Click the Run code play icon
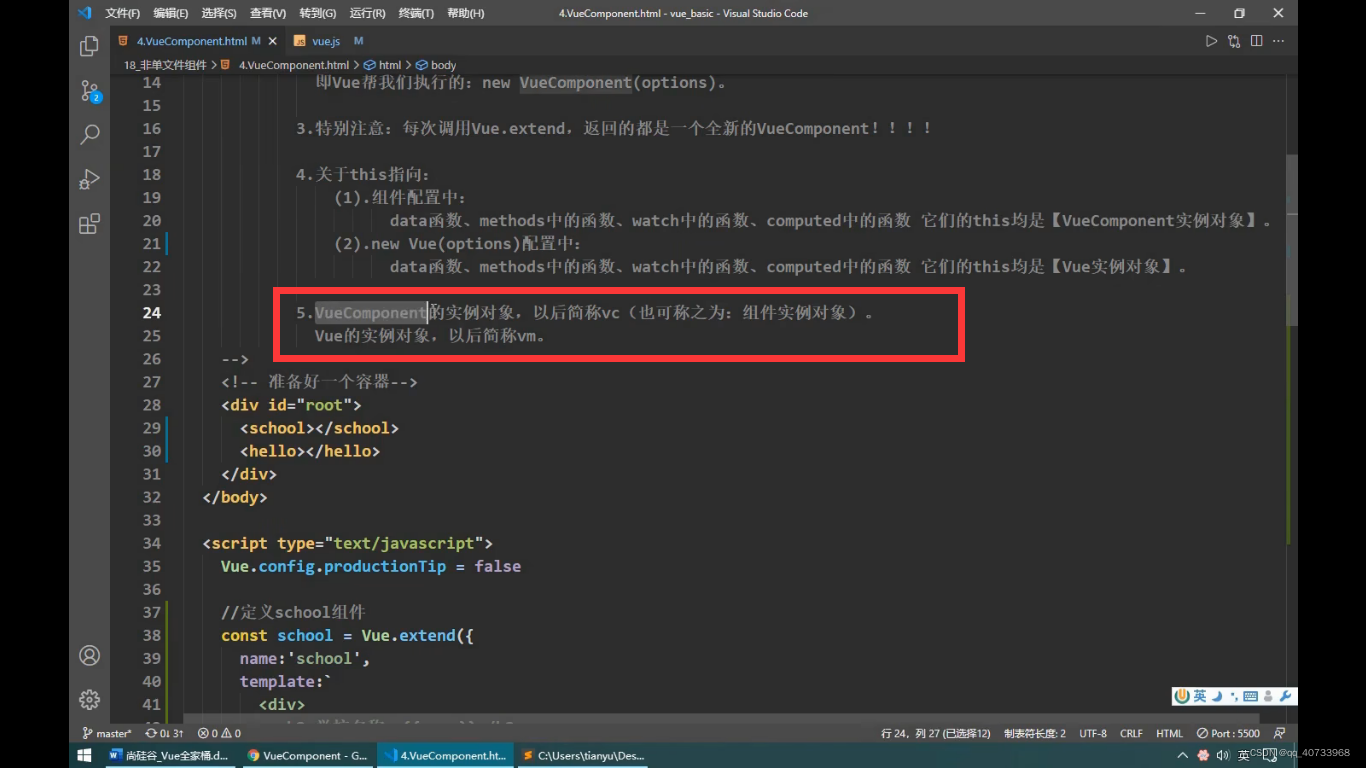The image size is (1366, 768). click(1211, 41)
